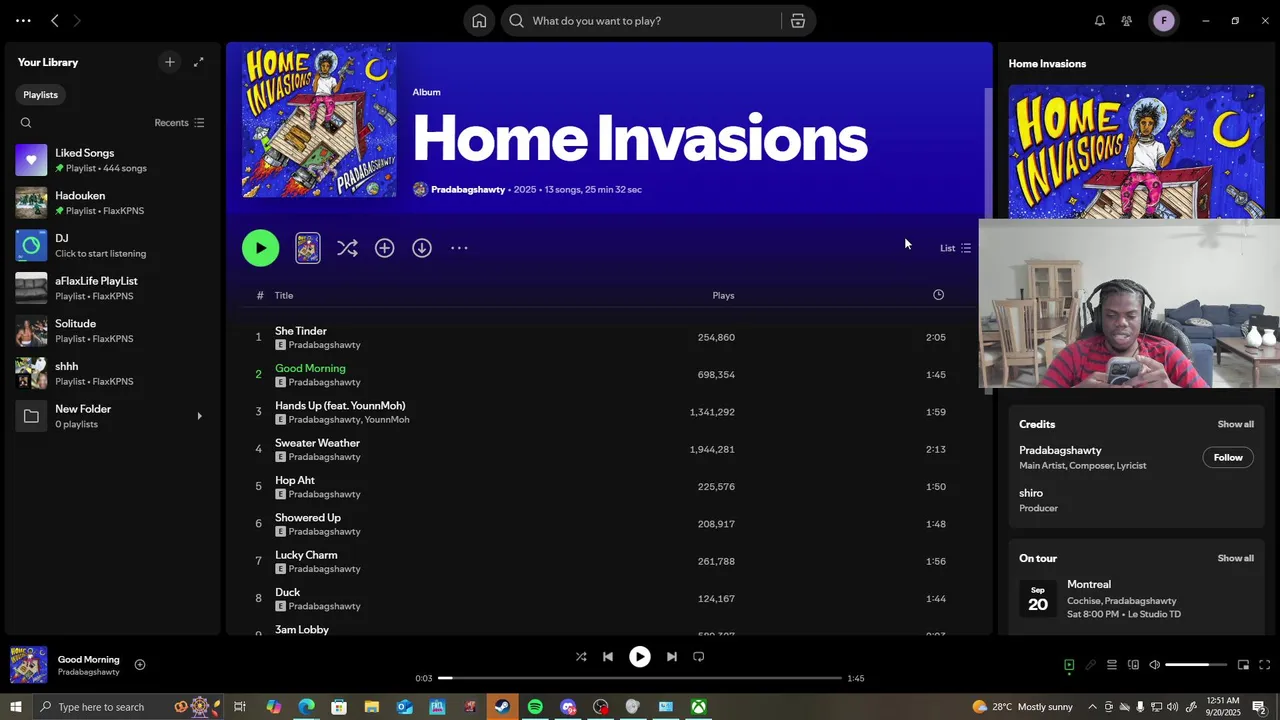Open the Montreal Sep 20 concert listing
Viewport: 1280px width, 720px height.
[x=1136, y=599]
